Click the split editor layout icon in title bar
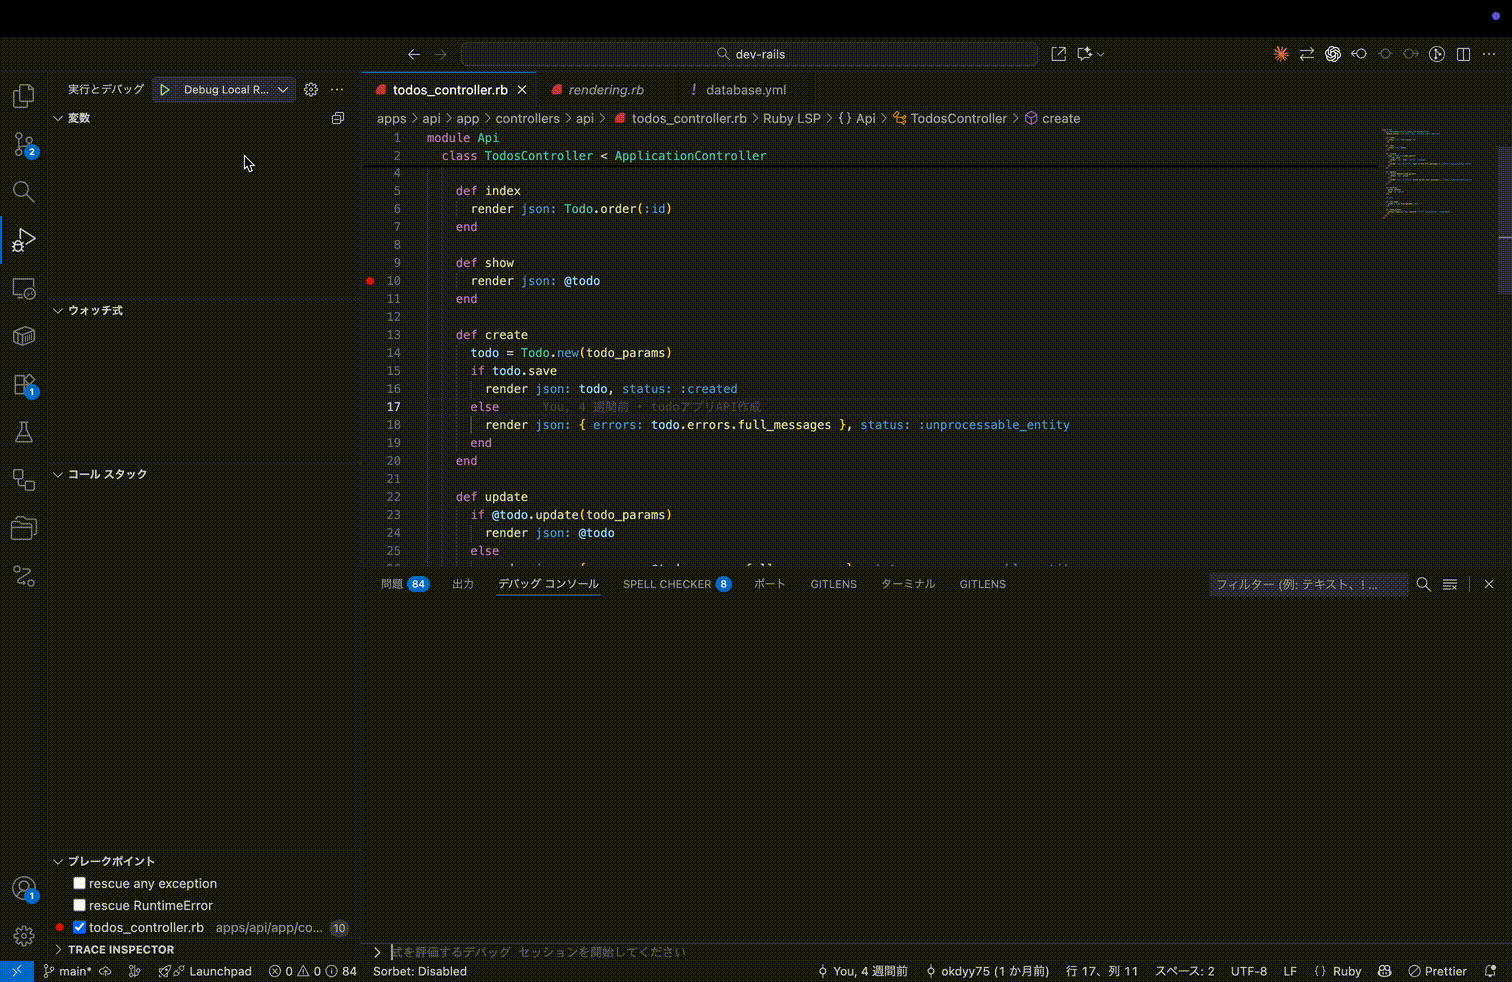 pos(1464,54)
